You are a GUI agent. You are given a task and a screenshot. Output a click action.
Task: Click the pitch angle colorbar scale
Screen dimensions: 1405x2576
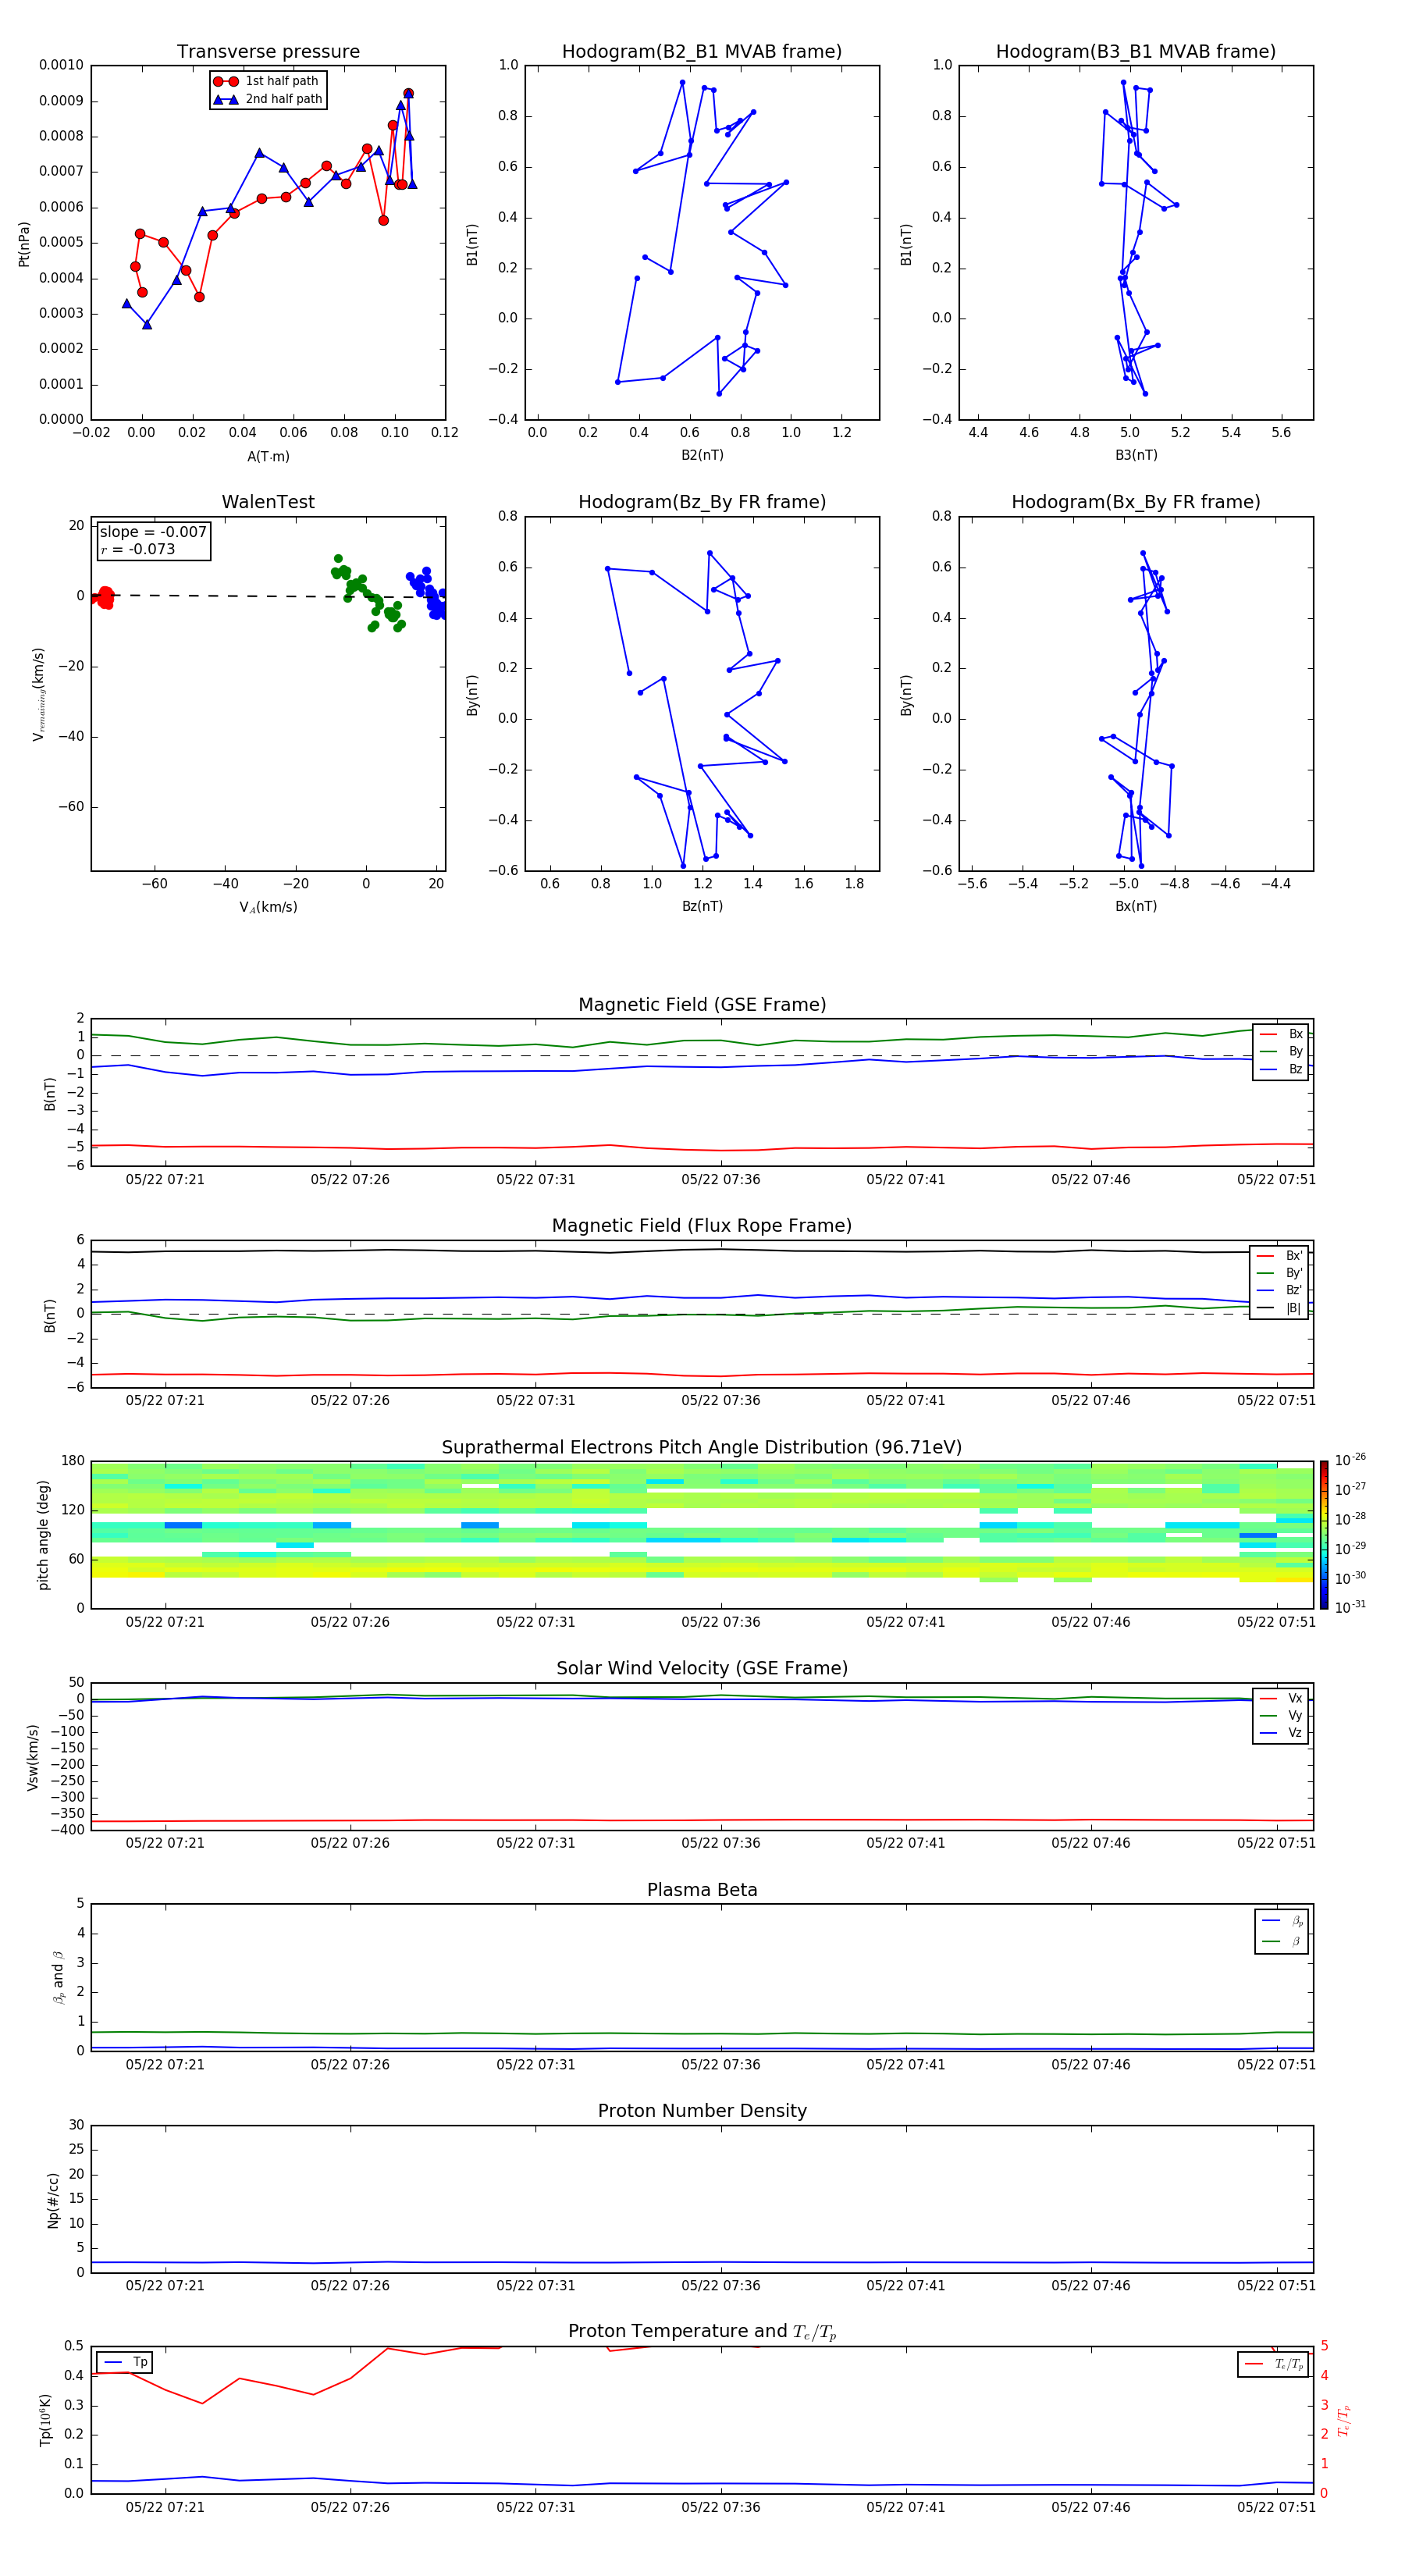tap(1324, 1535)
